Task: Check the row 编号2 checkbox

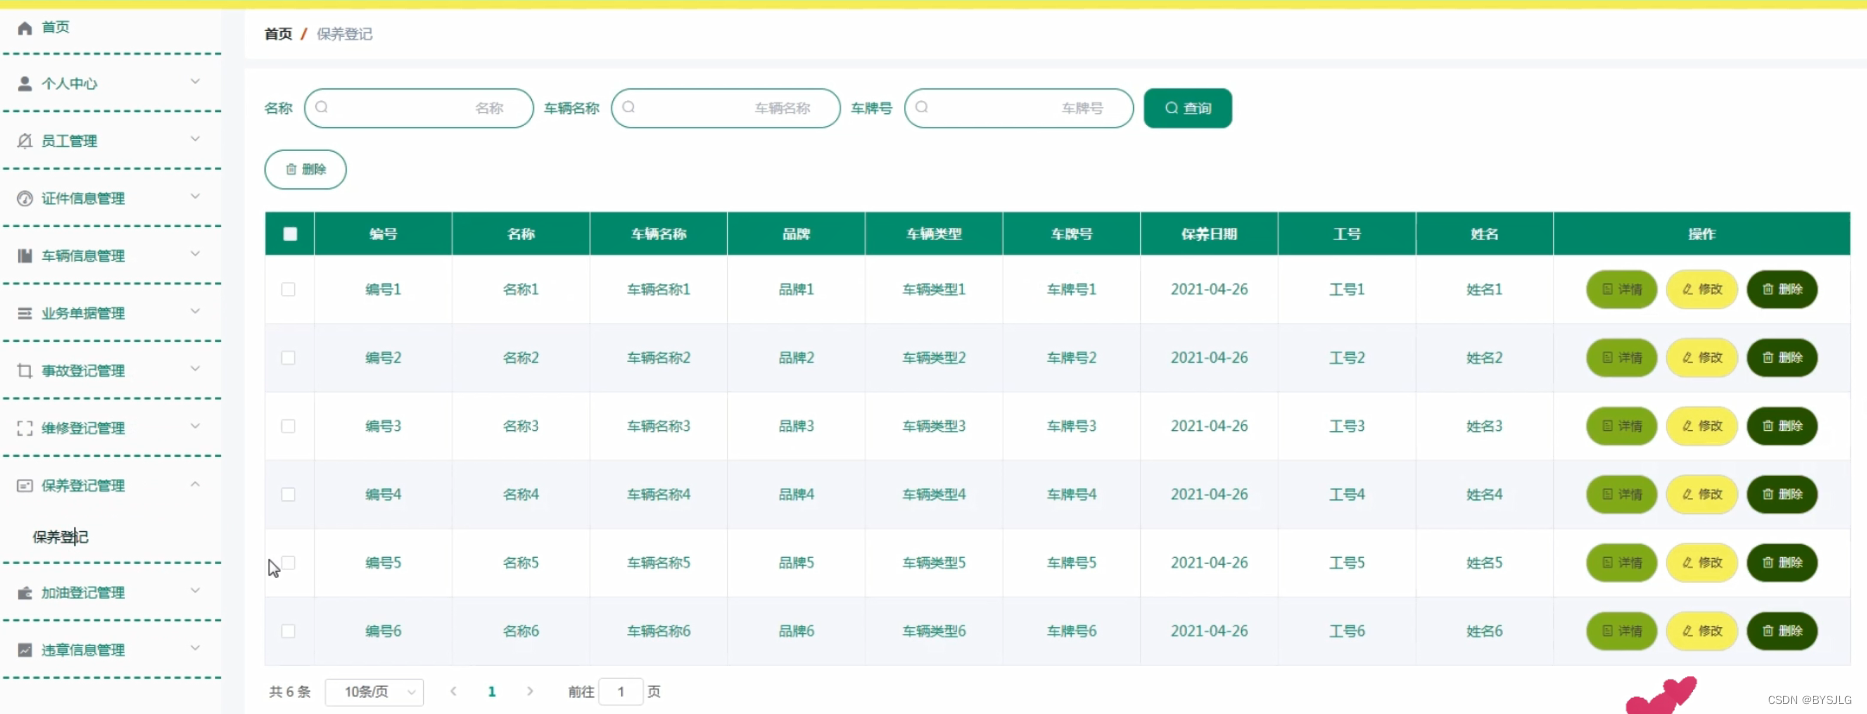Action: (288, 357)
